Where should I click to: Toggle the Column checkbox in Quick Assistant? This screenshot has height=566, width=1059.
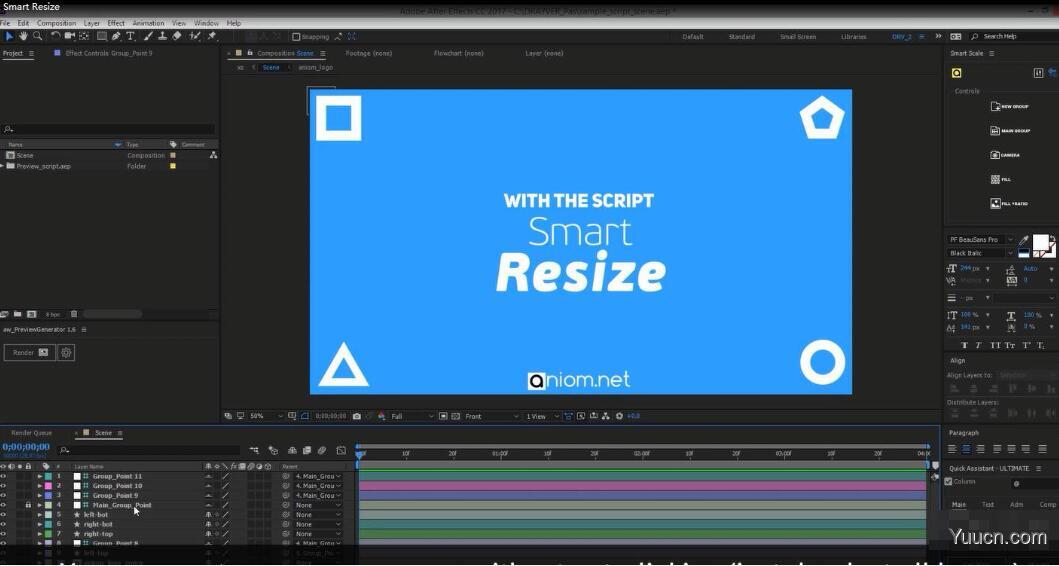pyautogui.click(x=948, y=482)
